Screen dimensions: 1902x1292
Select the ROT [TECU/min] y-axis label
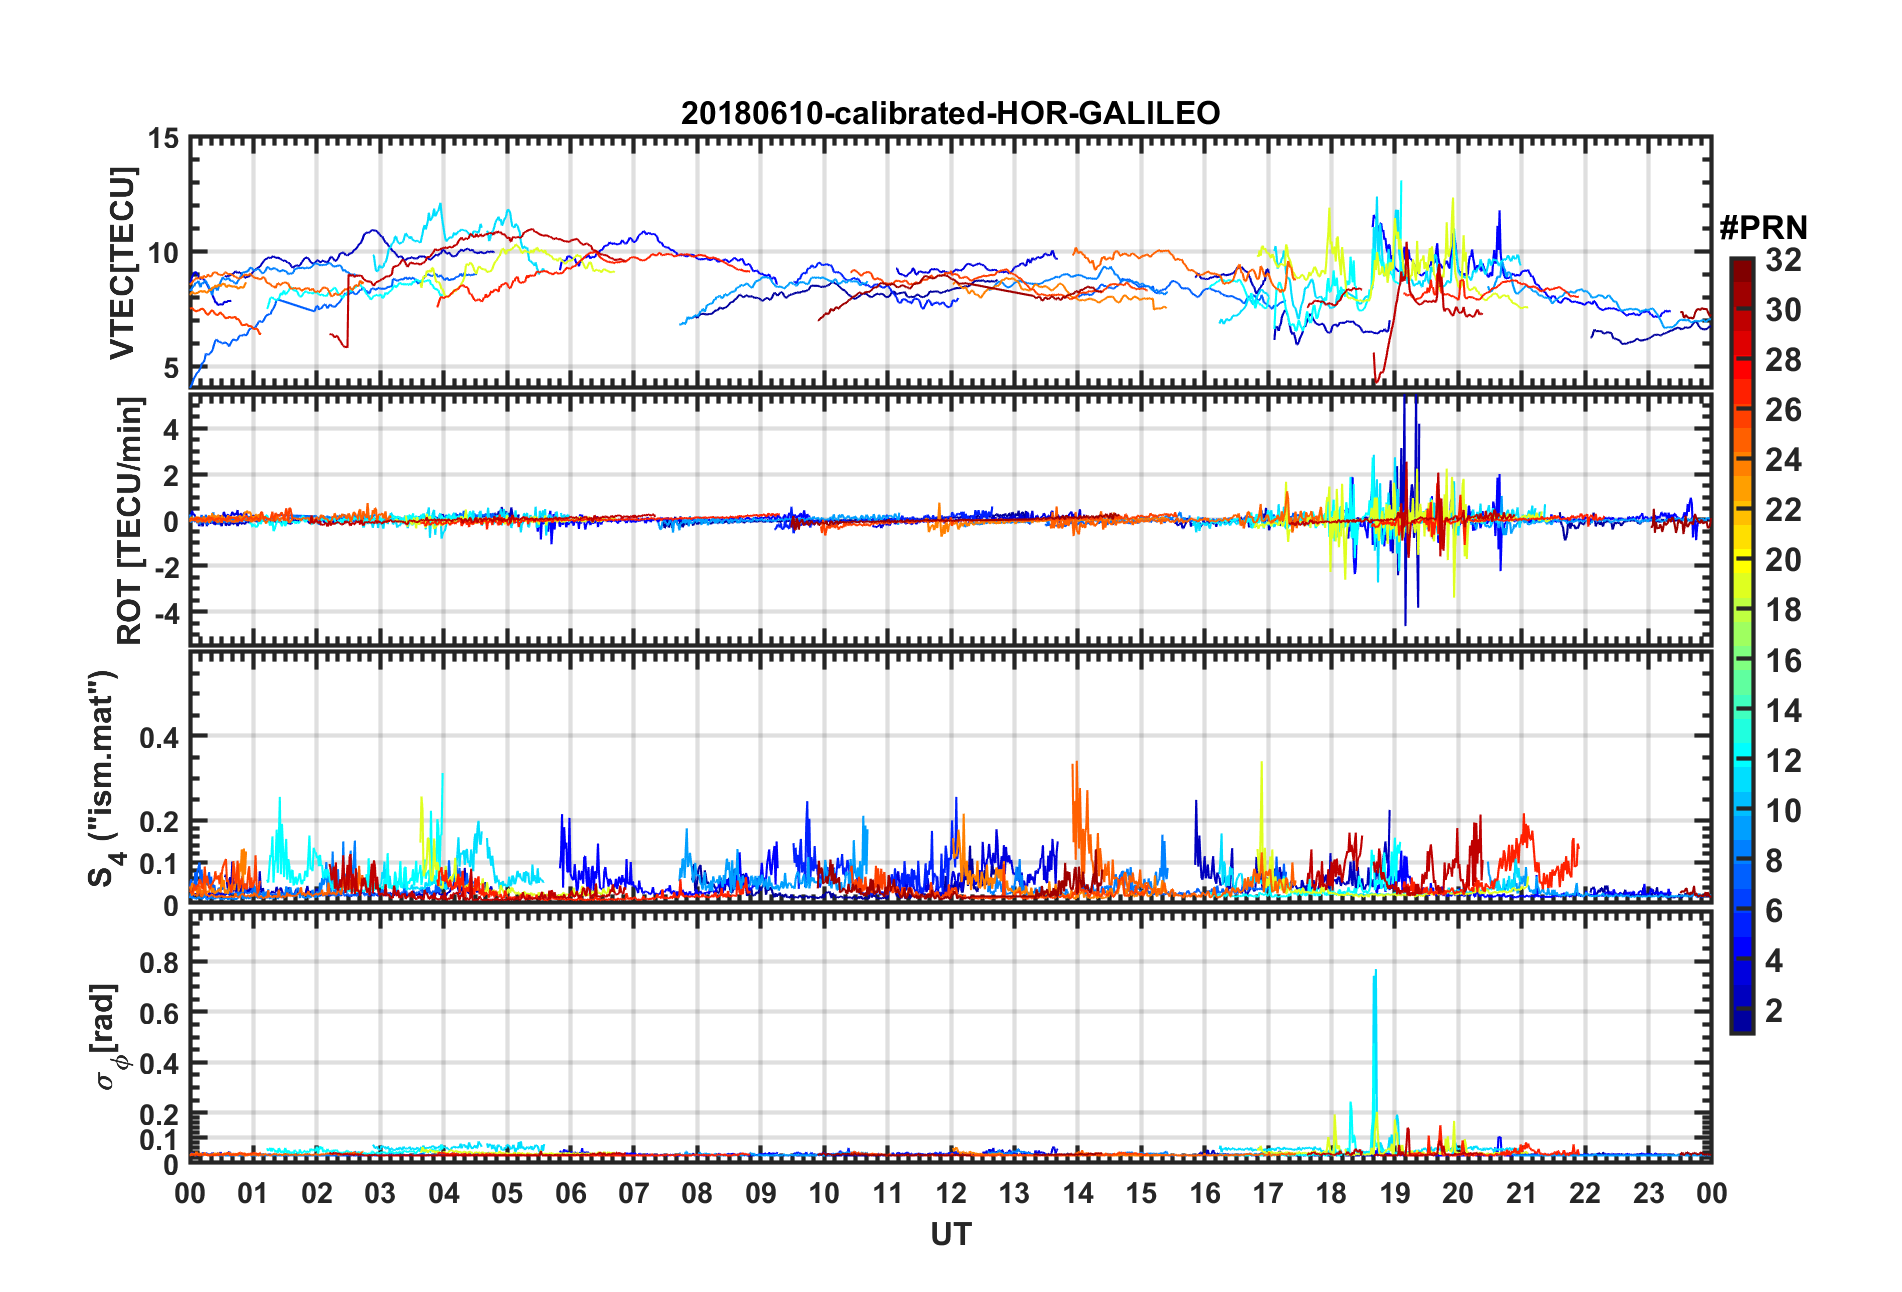pos(129,520)
